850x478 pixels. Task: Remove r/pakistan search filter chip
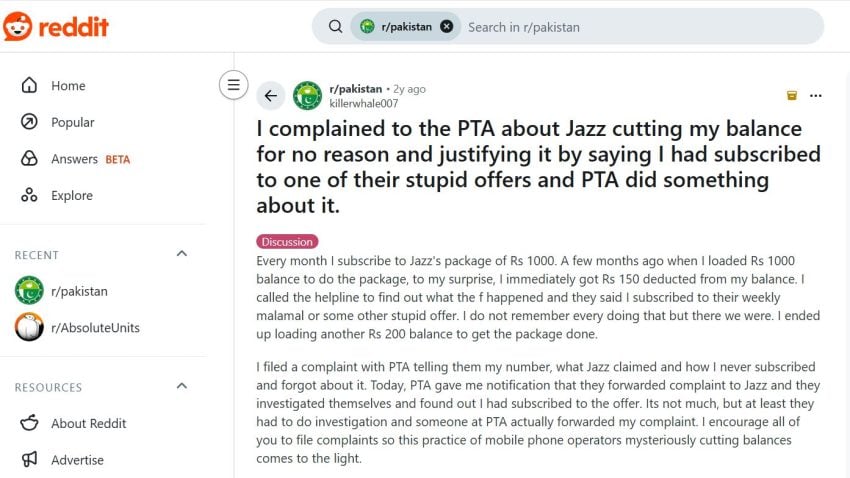click(x=446, y=27)
